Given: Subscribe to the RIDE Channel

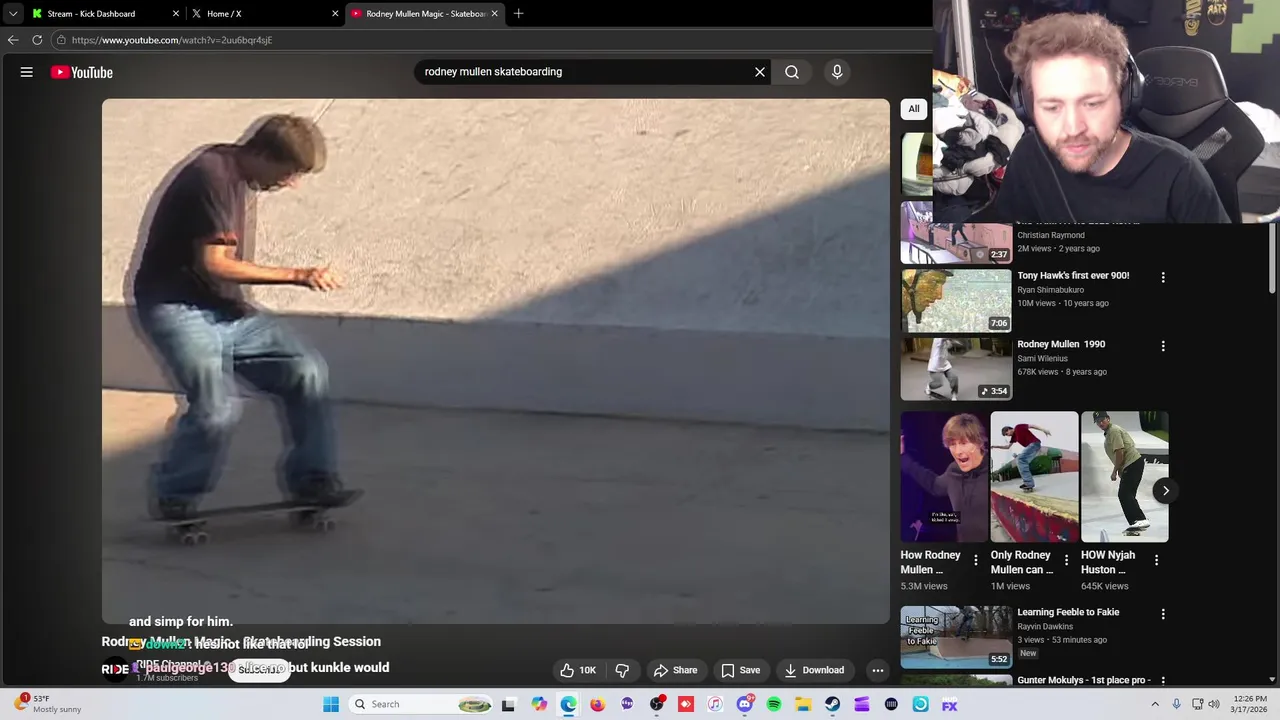Looking at the screenshot, I should [x=260, y=669].
